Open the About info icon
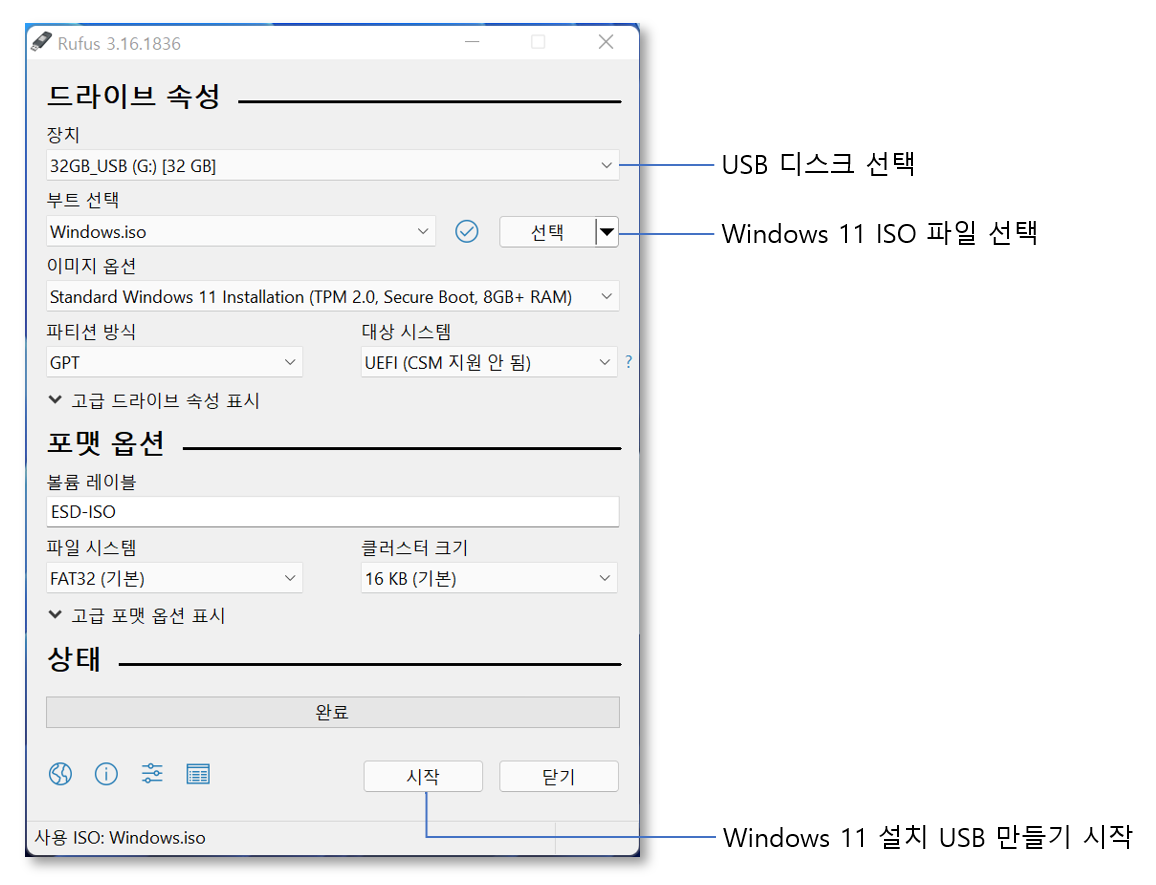The width and height of the screenshot is (1156, 885). [x=106, y=774]
